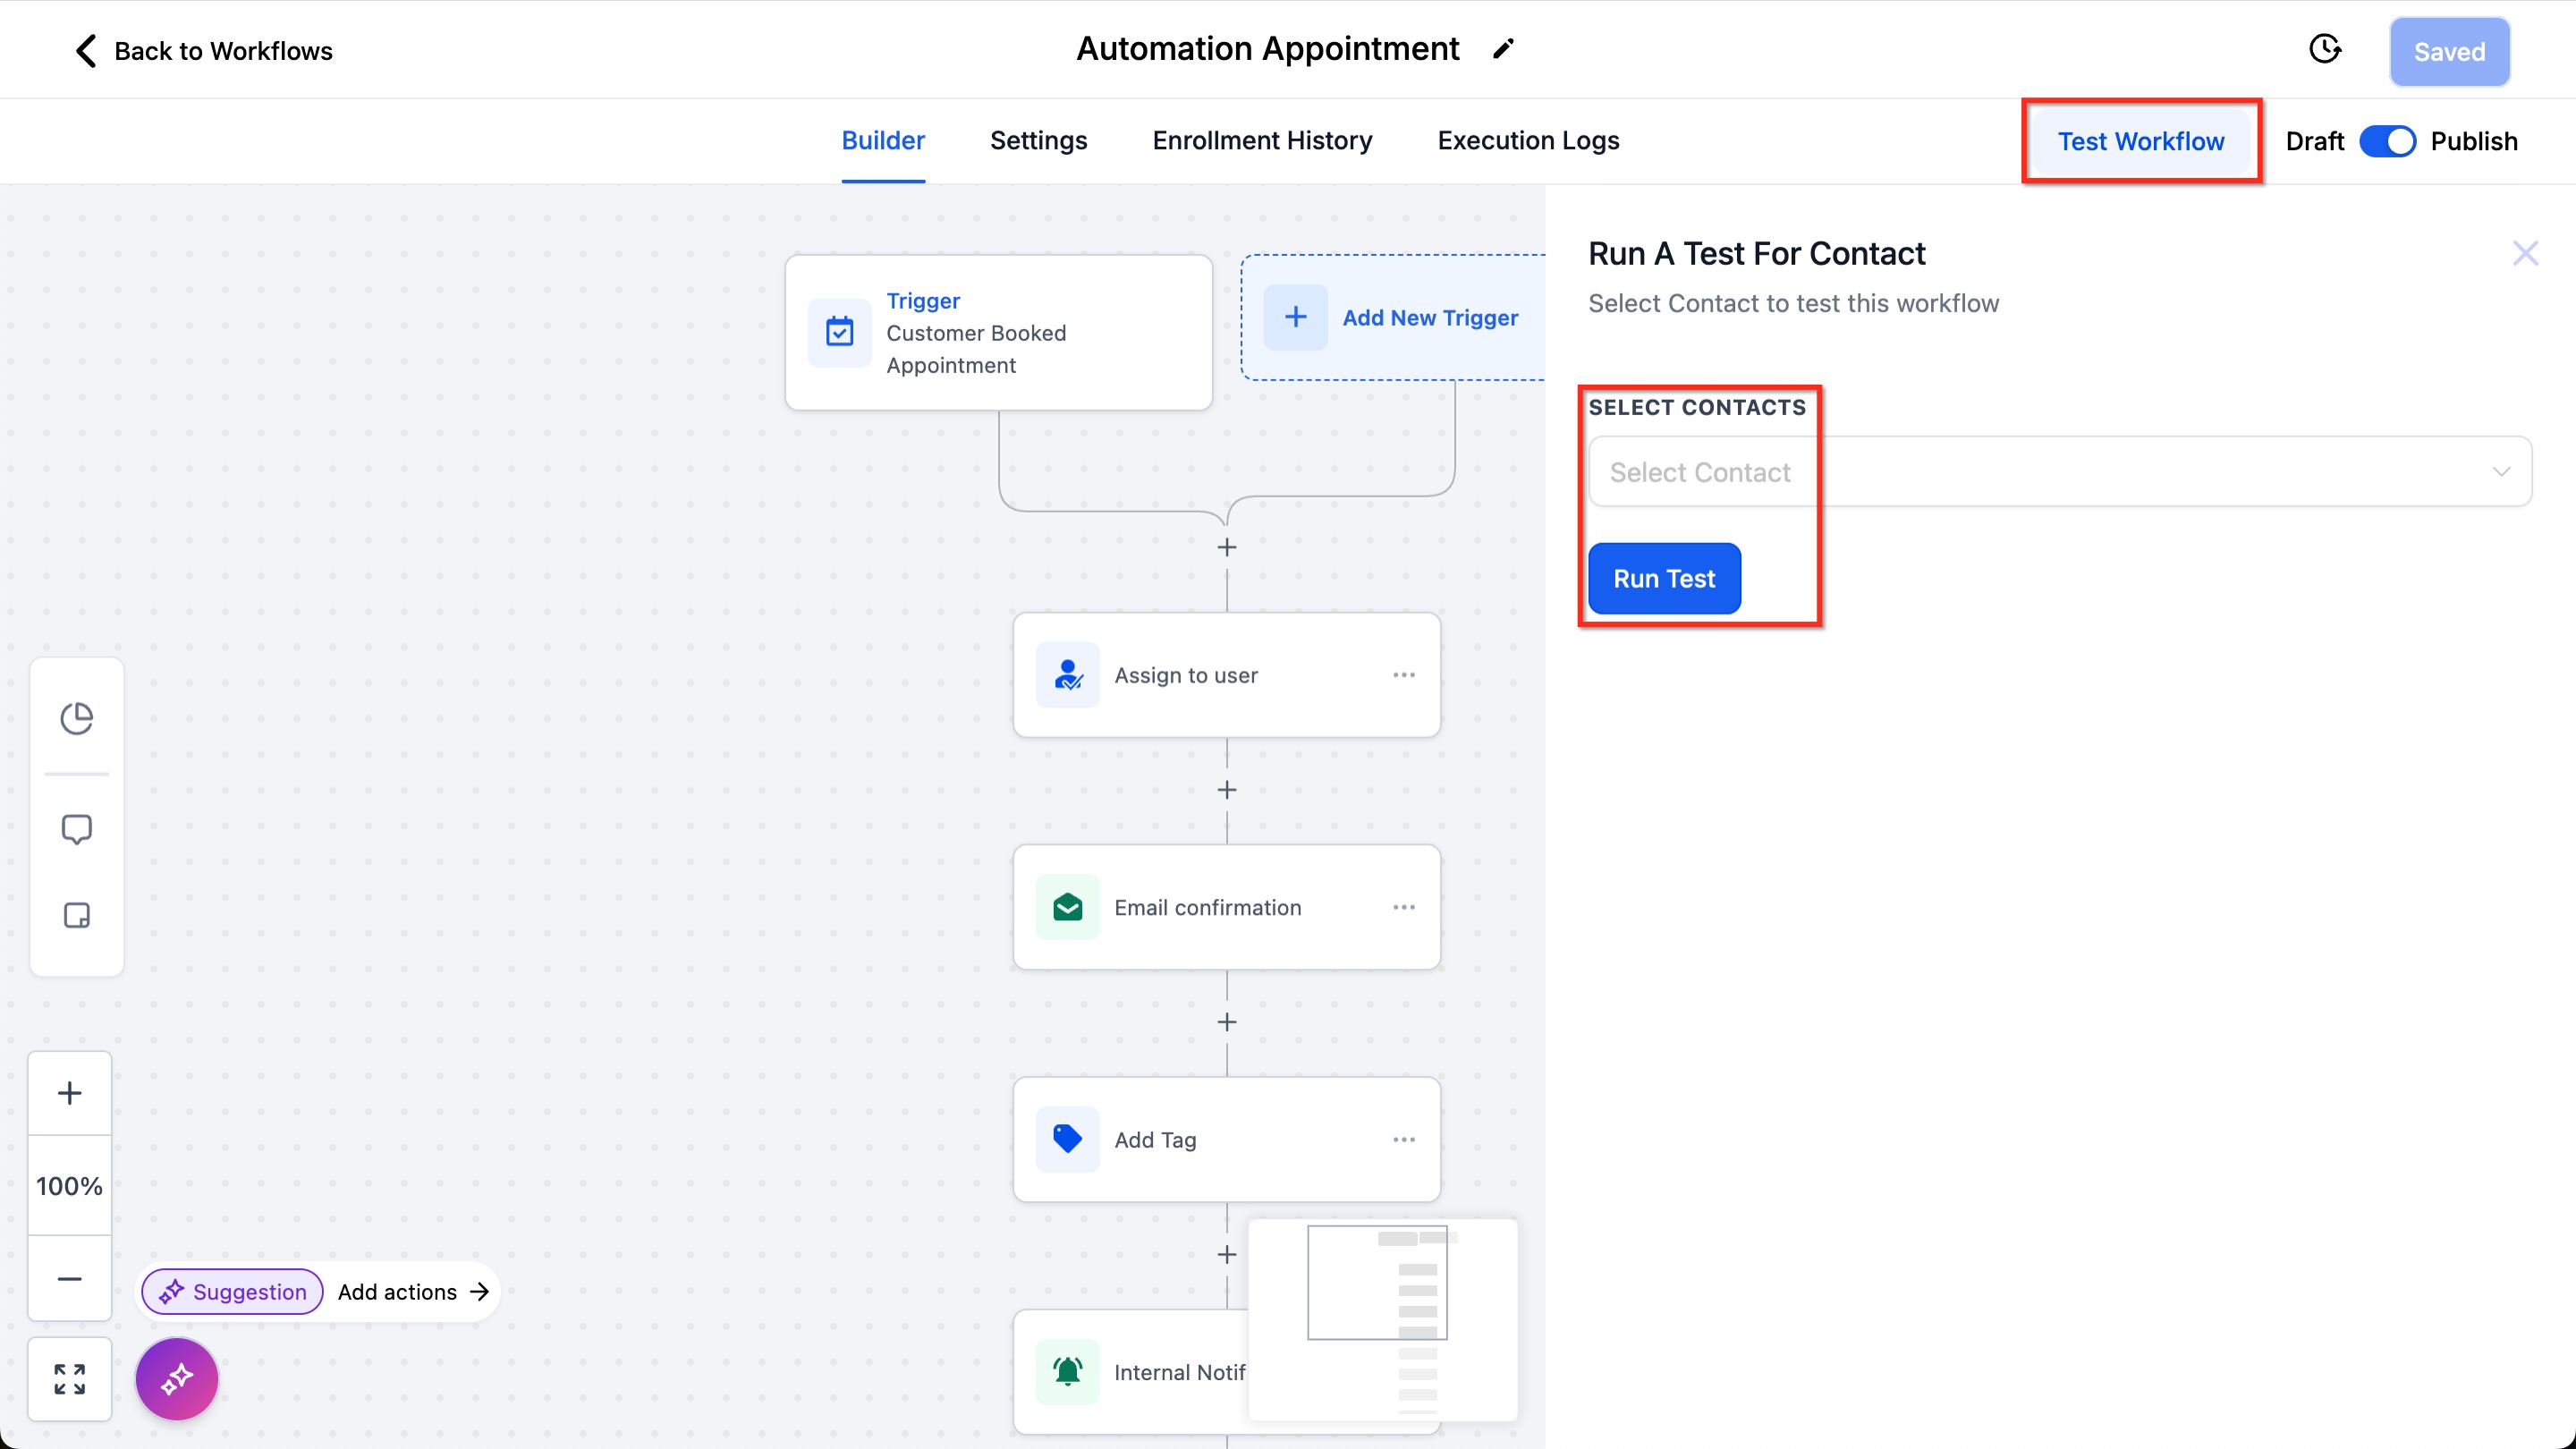Add a sticky note from sidebar

[x=77, y=915]
